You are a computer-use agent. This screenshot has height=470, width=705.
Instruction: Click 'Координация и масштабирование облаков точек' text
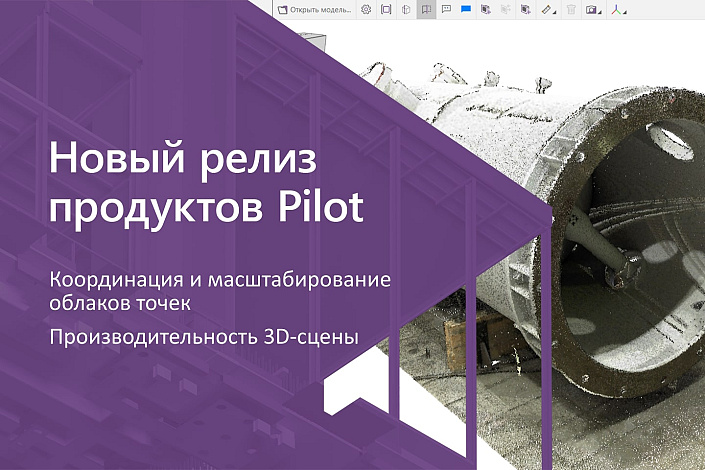pos(222,288)
